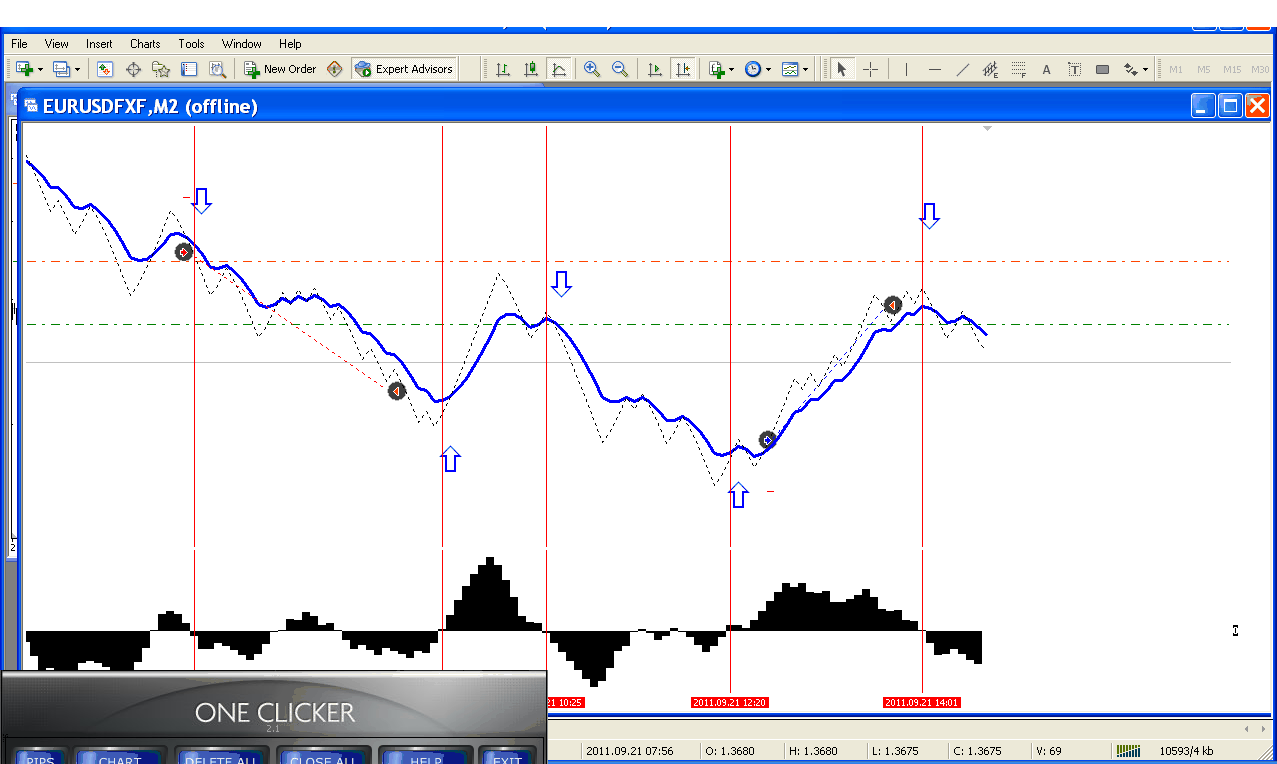Screen dimensions: 1277x764
Task: Select the Equidistant Channel tool
Action: coord(991,69)
